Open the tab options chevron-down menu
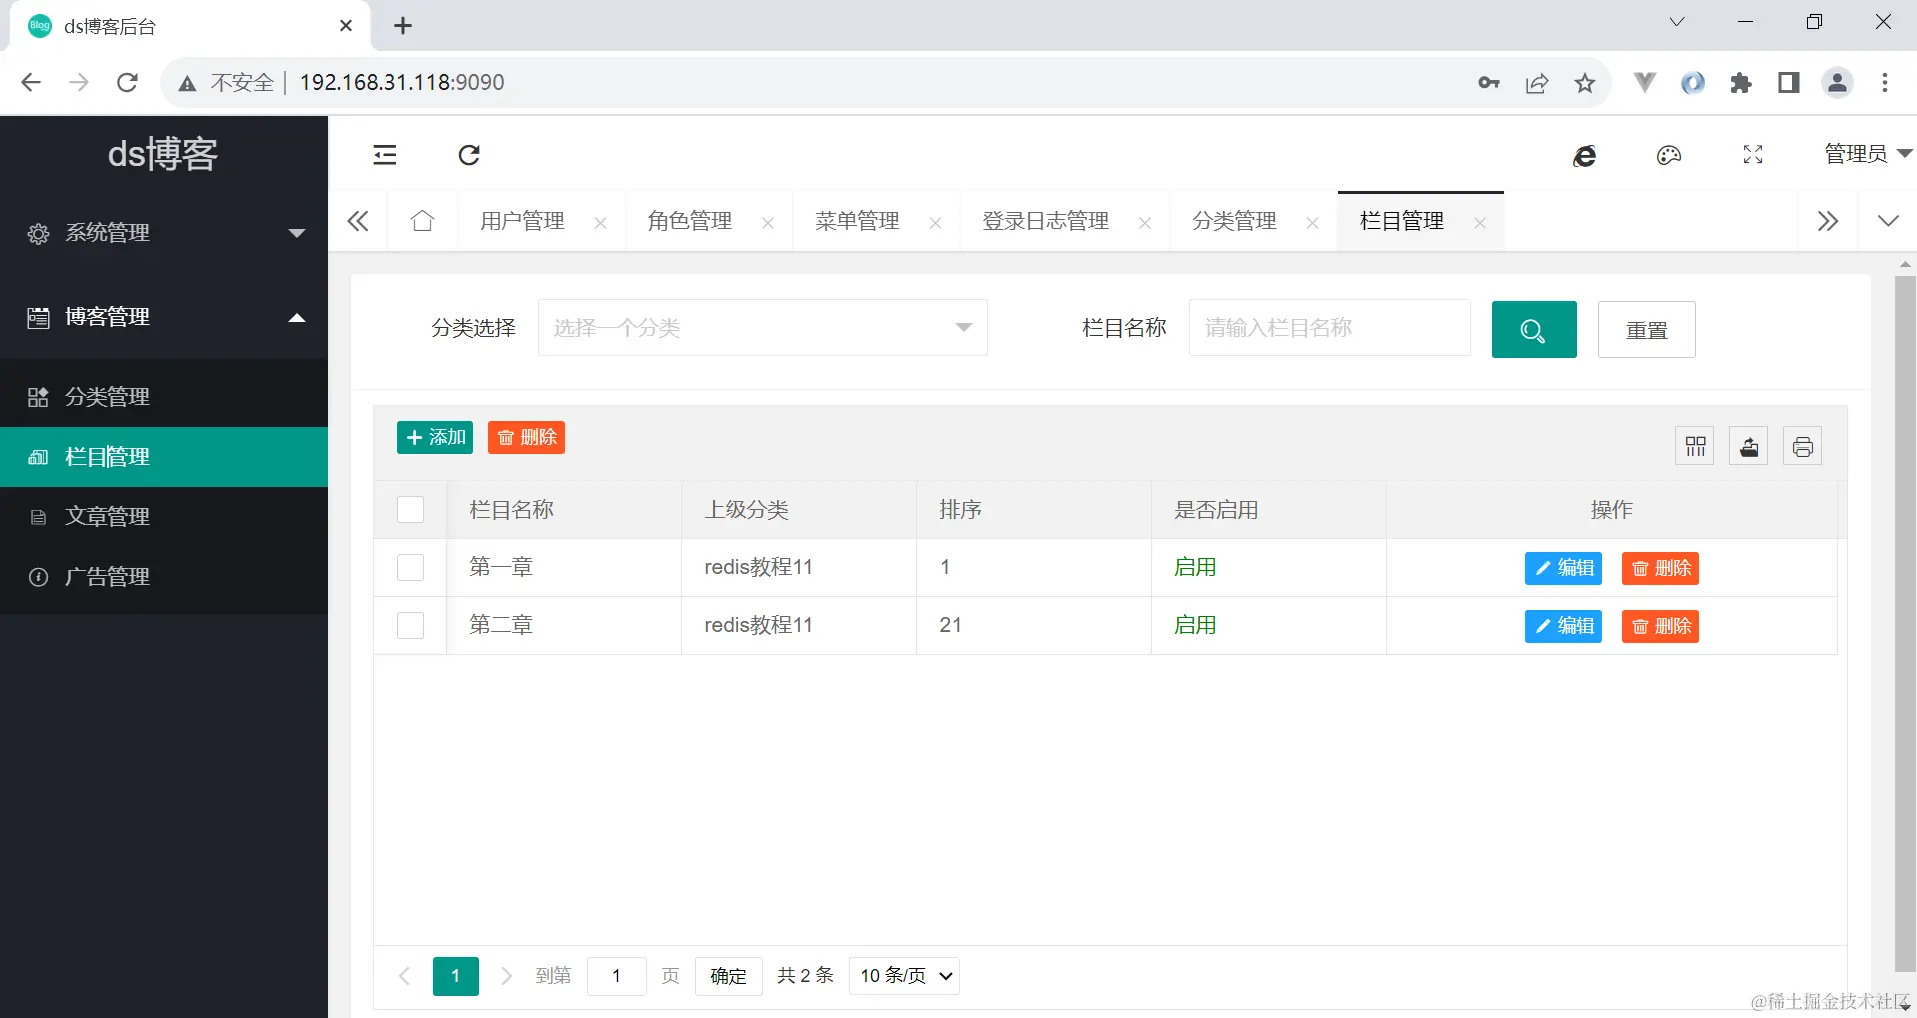Image resolution: width=1917 pixels, height=1018 pixels. coord(1888,221)
